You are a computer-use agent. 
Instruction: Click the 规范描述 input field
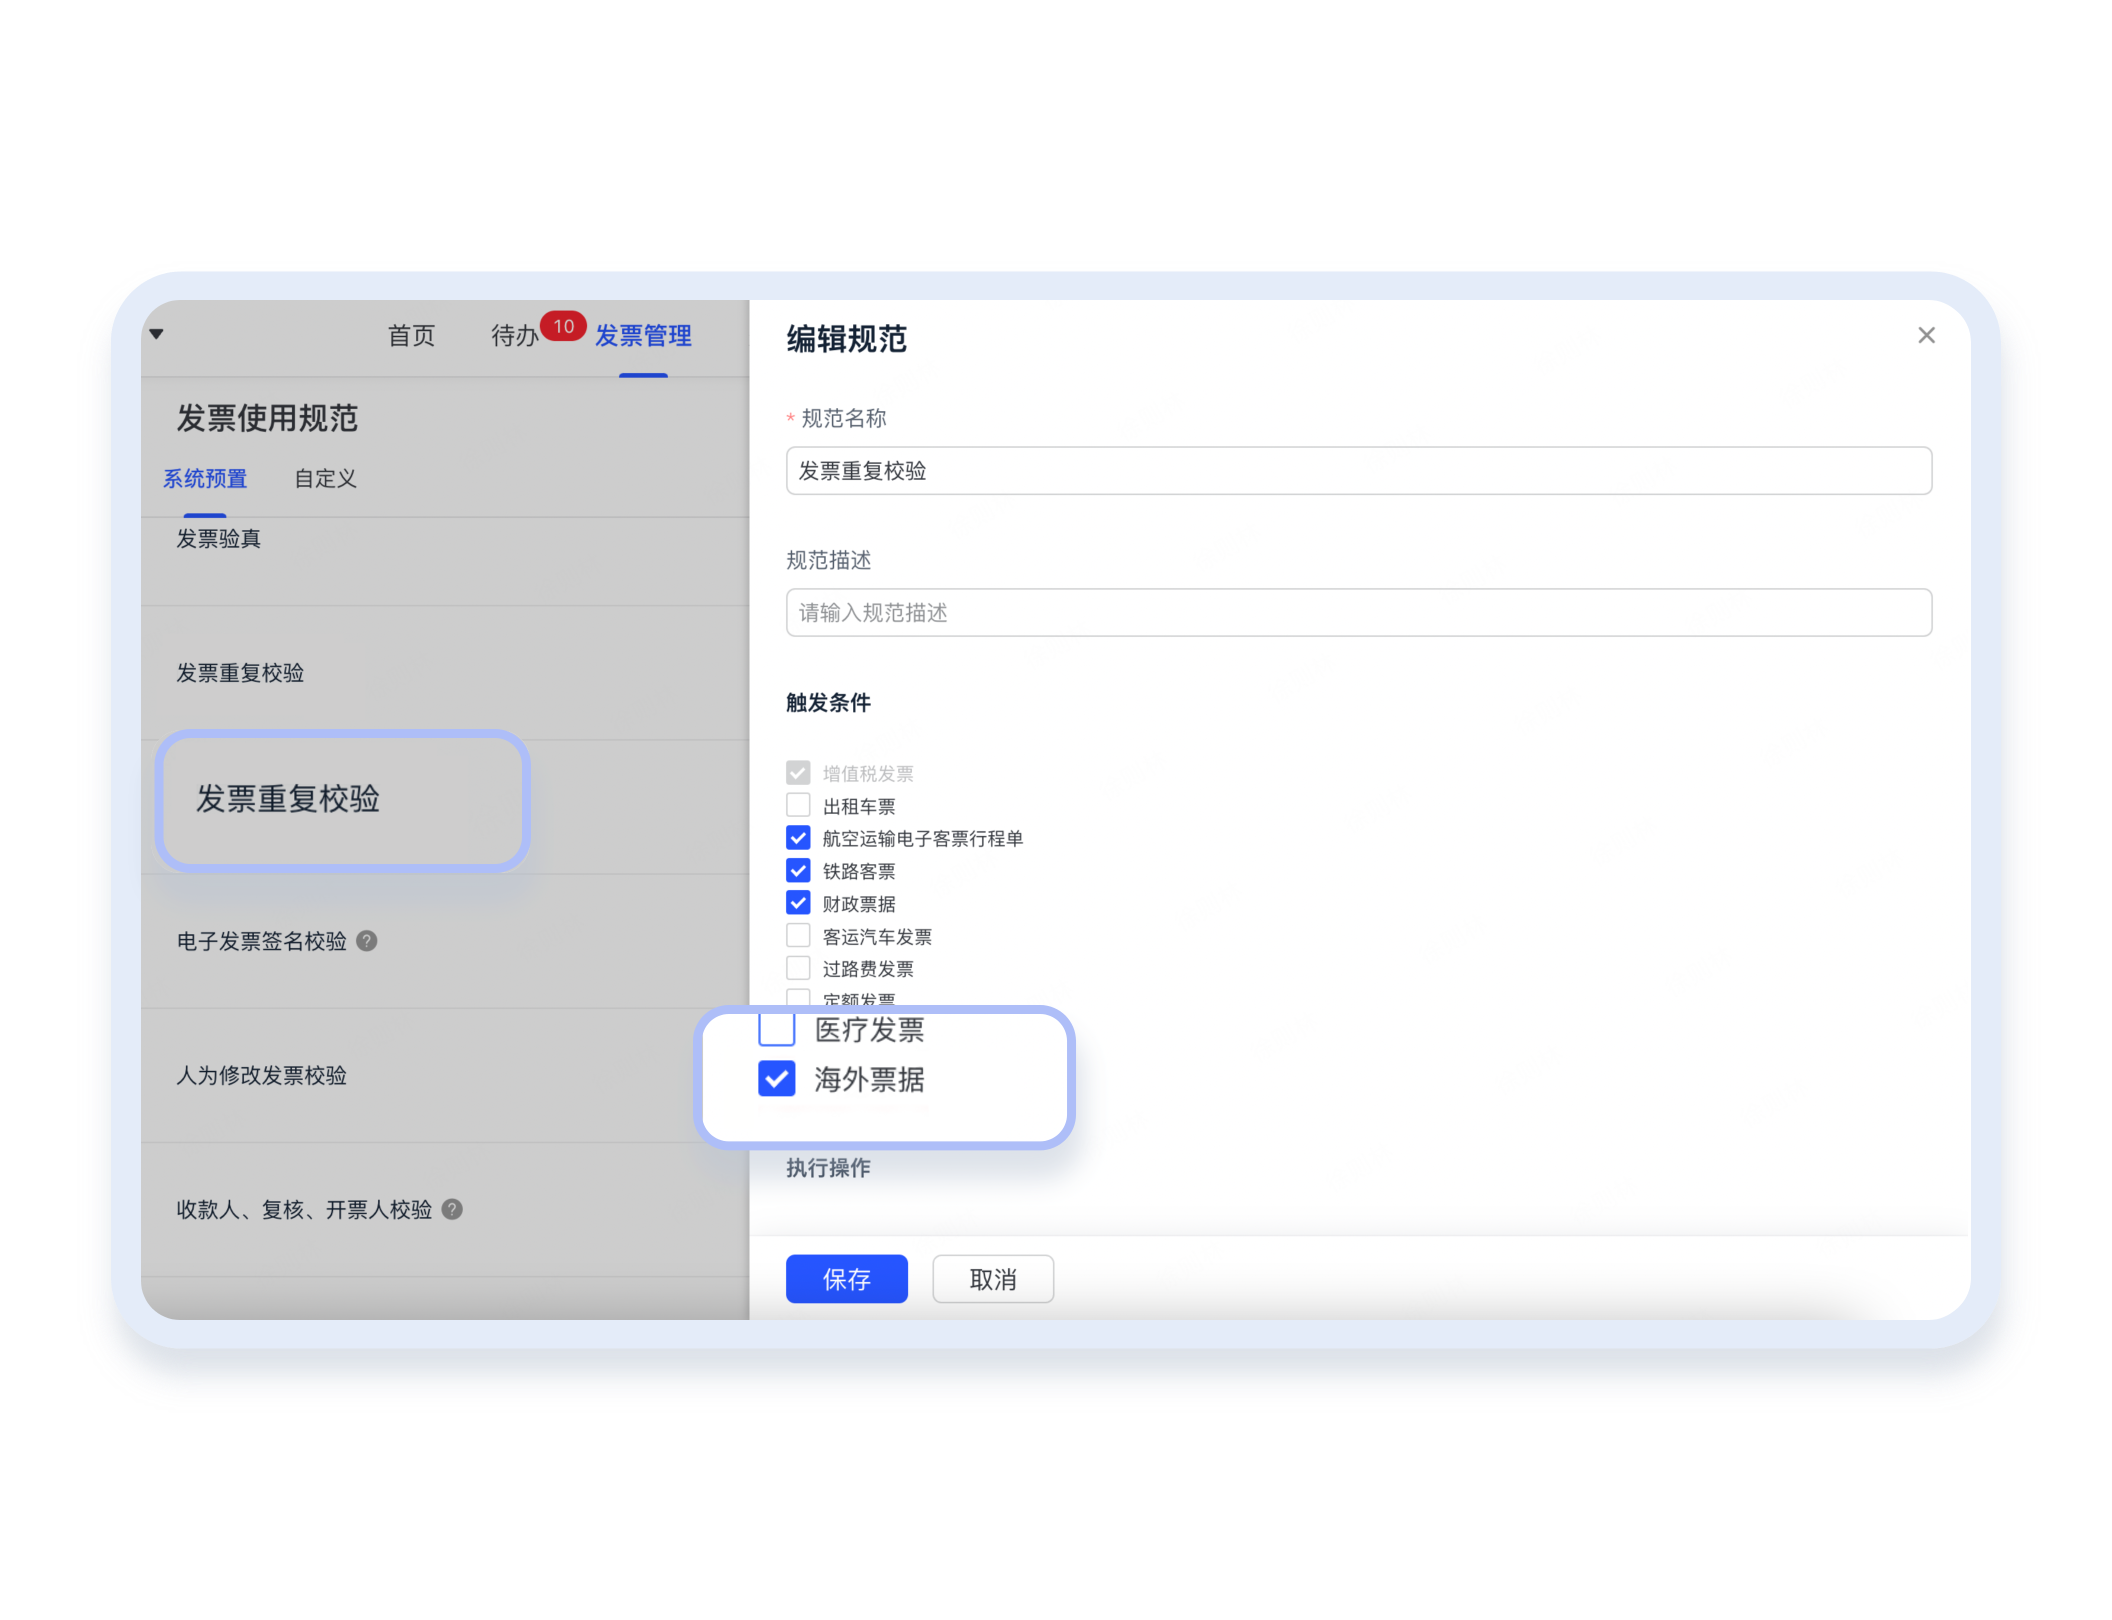tap(1358, 613)
